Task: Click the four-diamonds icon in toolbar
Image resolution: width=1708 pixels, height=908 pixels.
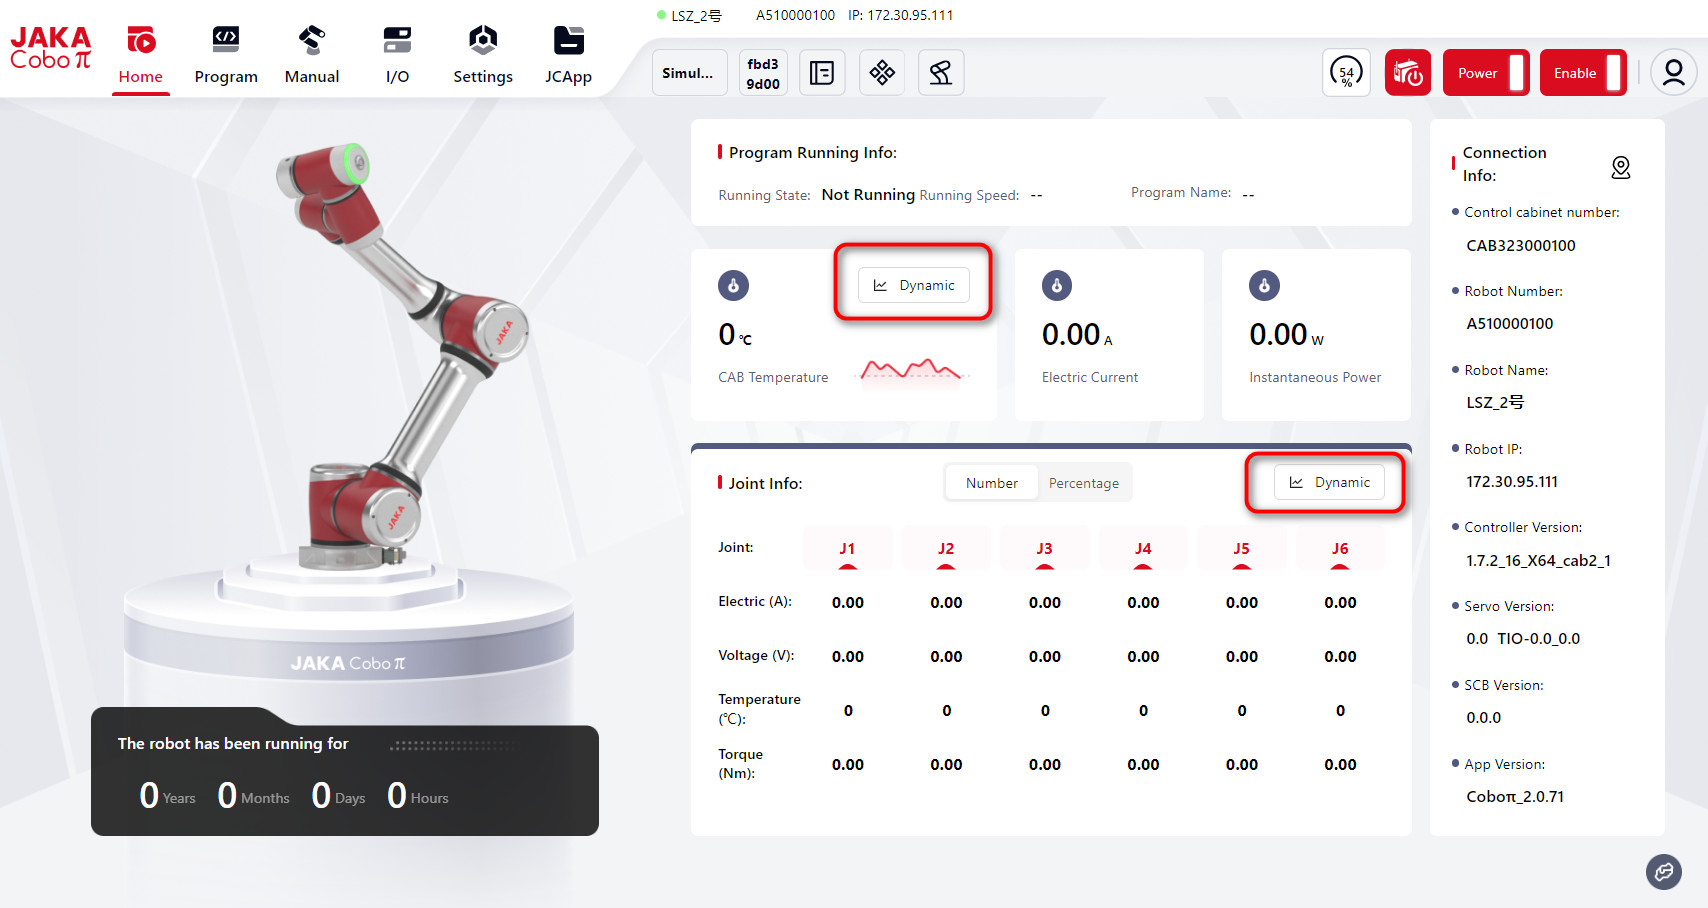Action: click(882, 73)
